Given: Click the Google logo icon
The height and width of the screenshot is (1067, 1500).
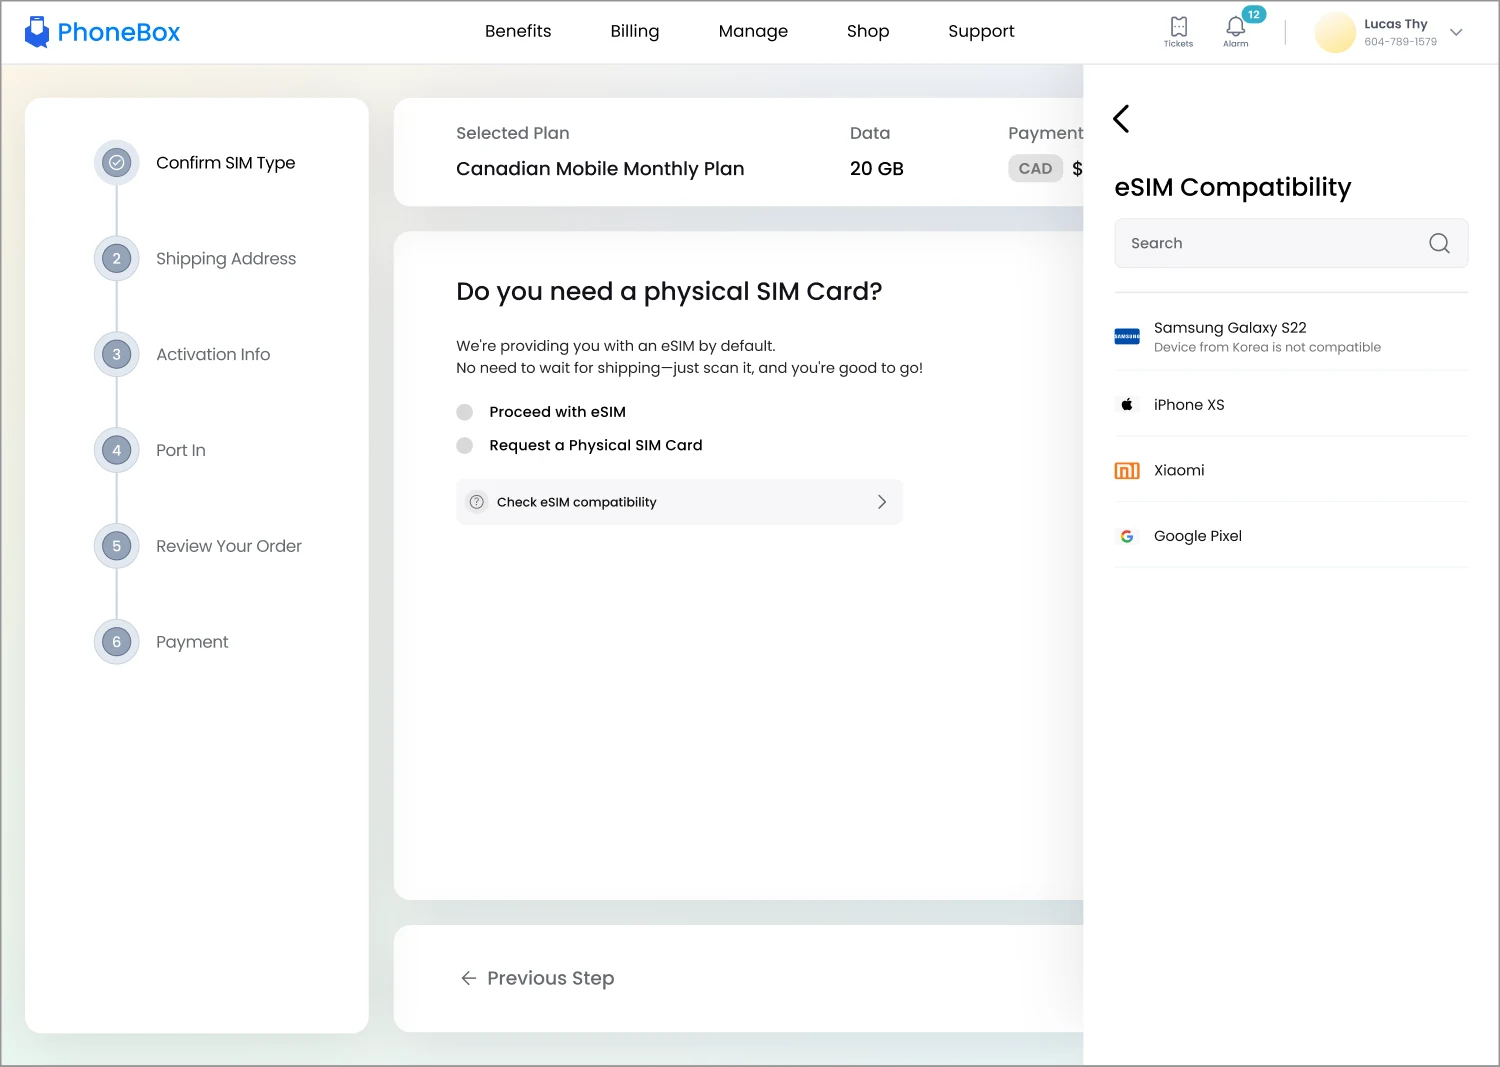Looking at the screenshot, I should (x=1127, y=536).
